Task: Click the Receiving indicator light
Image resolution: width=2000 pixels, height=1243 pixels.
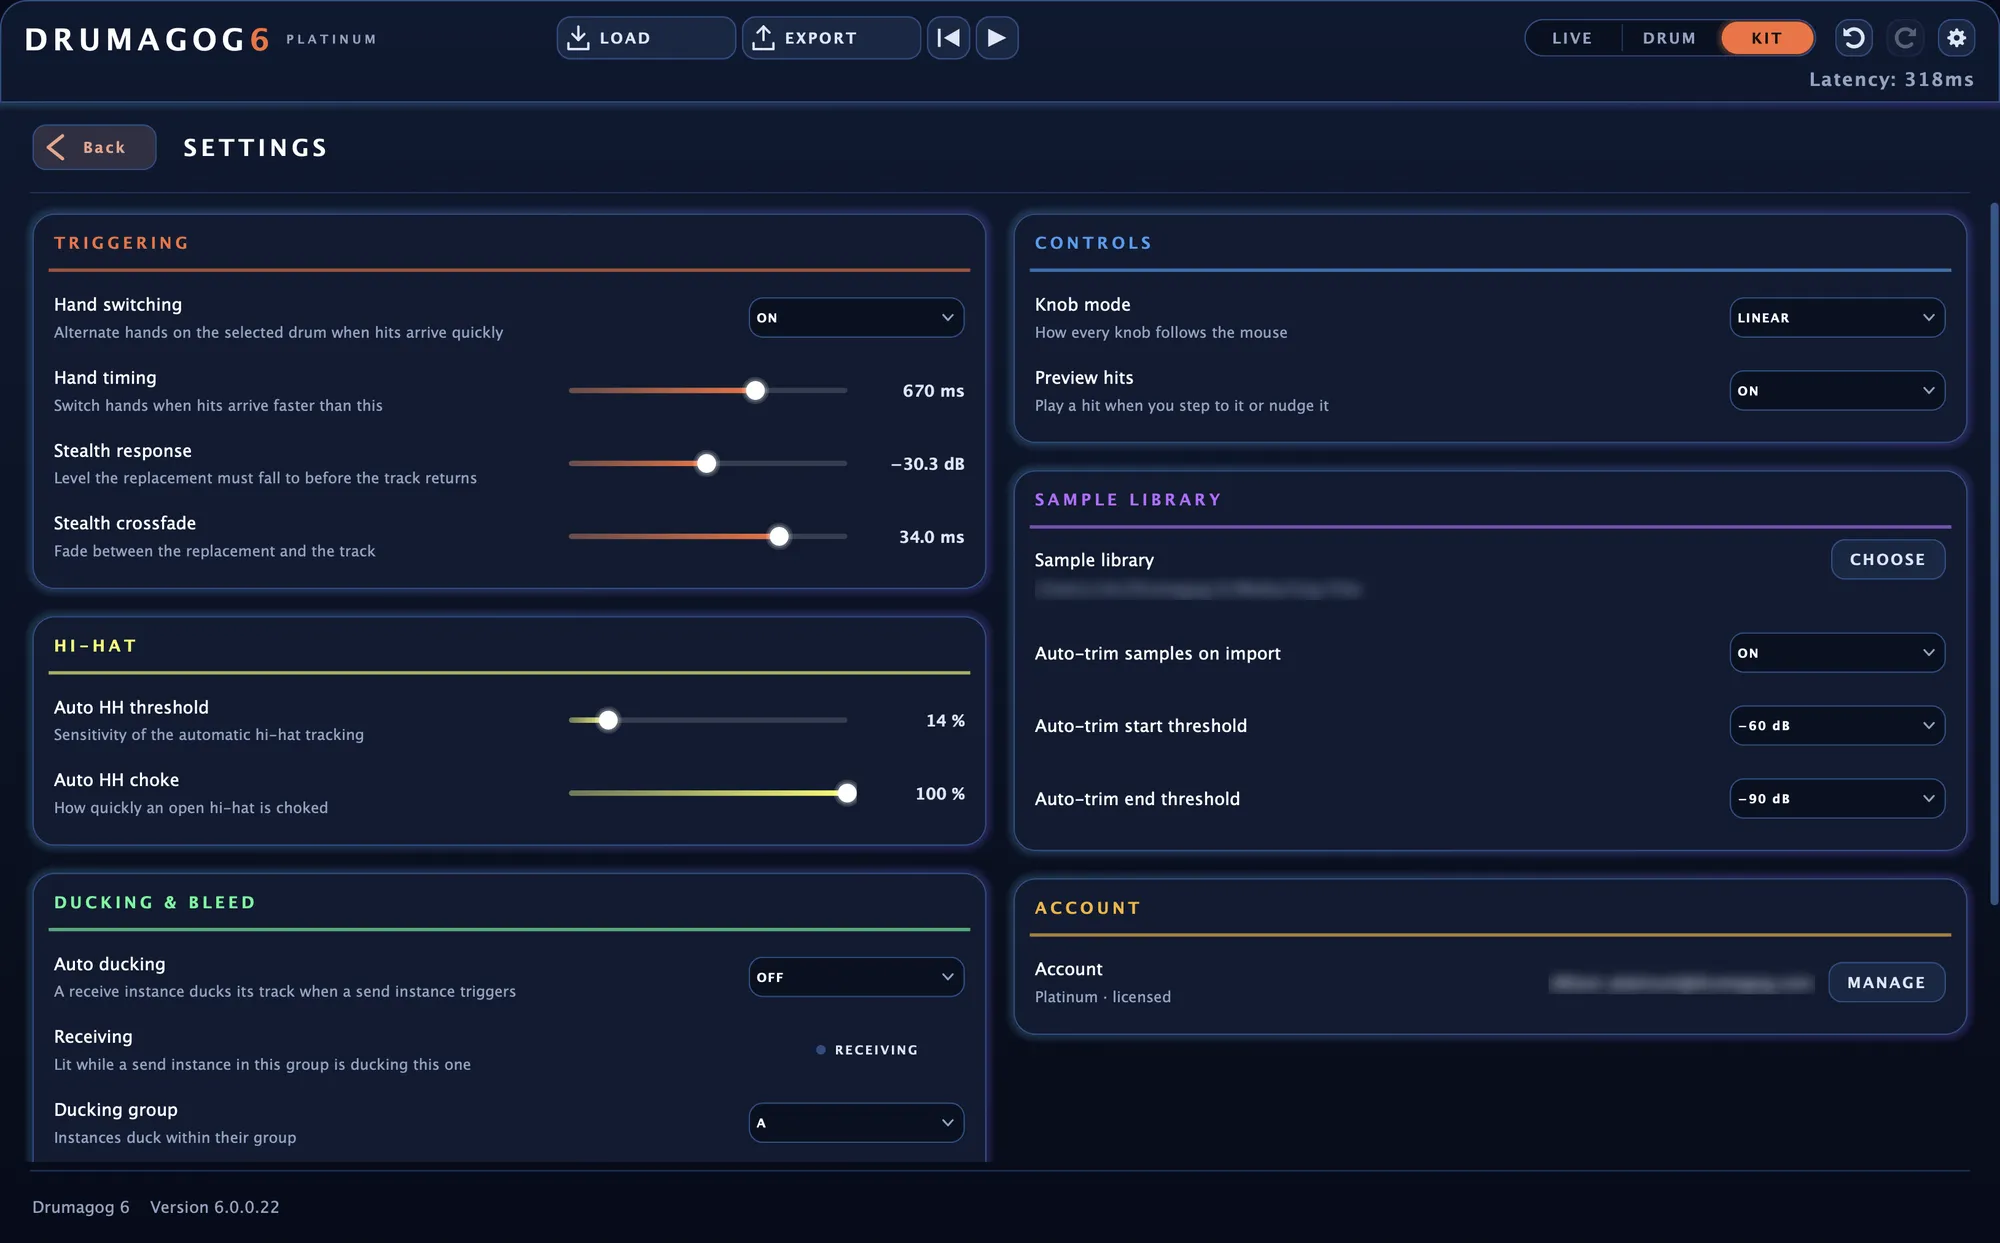Action: (821, 1050)
